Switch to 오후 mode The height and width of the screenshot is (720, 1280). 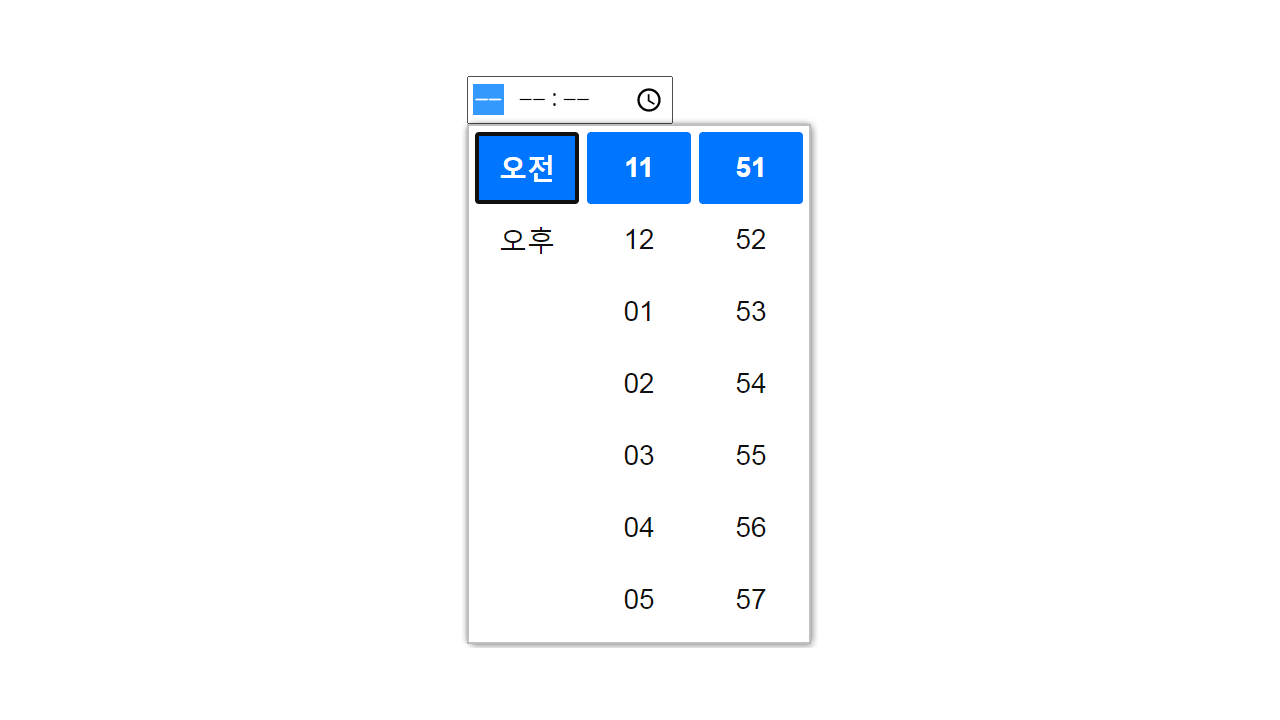click(x=526, y=239)
